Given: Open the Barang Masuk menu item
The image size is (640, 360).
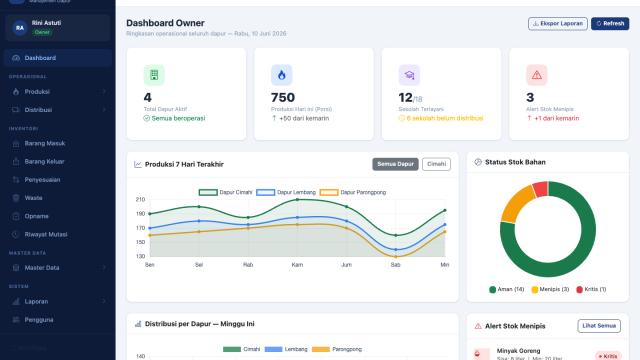Looking at the screenshot, I should tap(58, 144).
